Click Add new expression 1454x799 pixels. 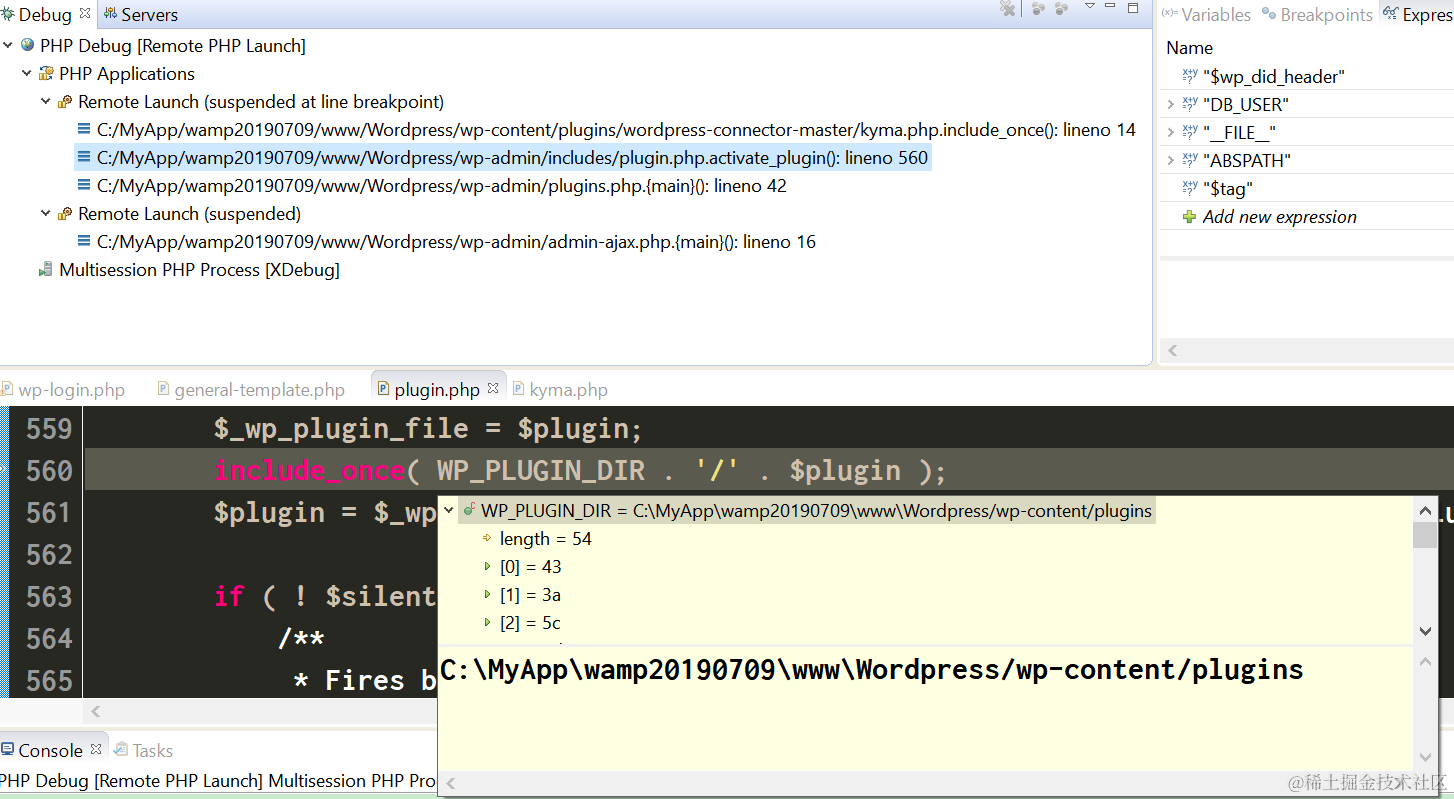click(x=1279, y=217)
